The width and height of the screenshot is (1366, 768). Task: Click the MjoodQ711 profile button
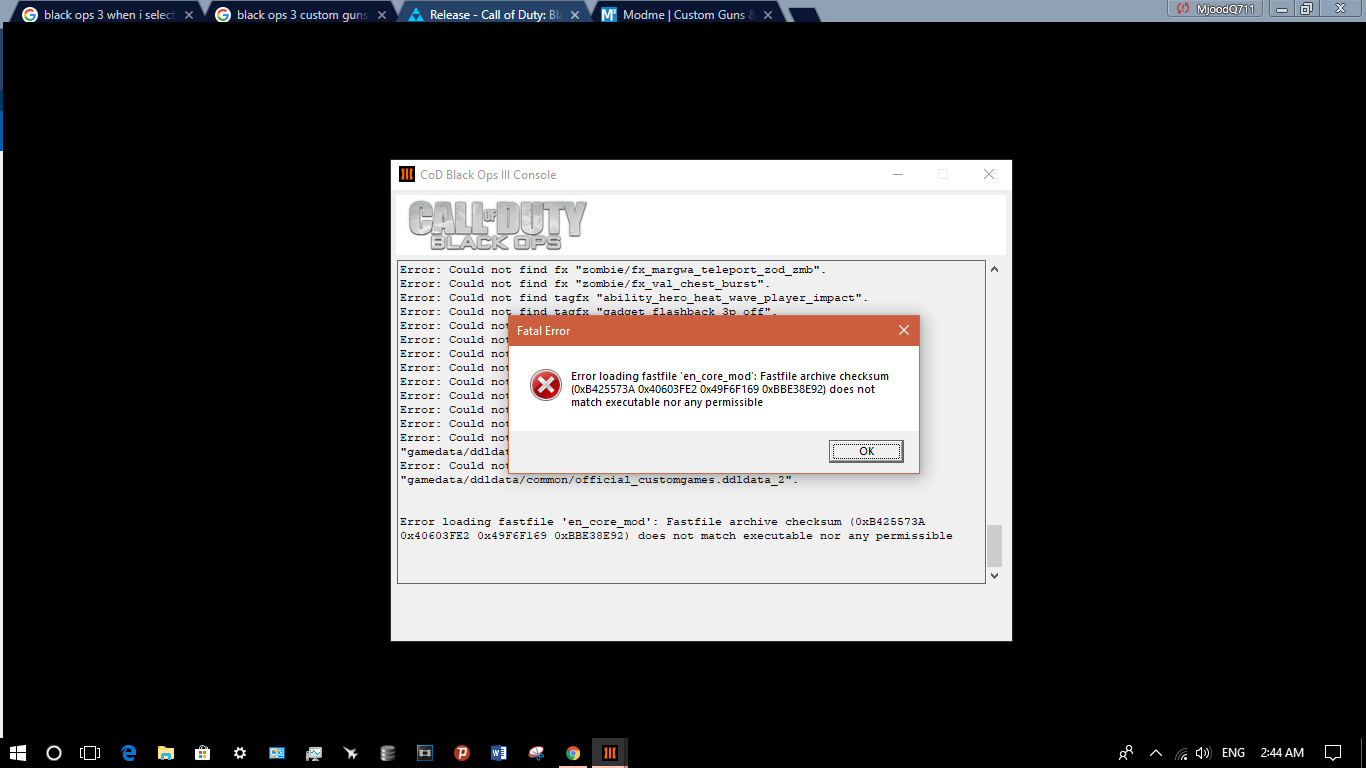click(1215, 8)
